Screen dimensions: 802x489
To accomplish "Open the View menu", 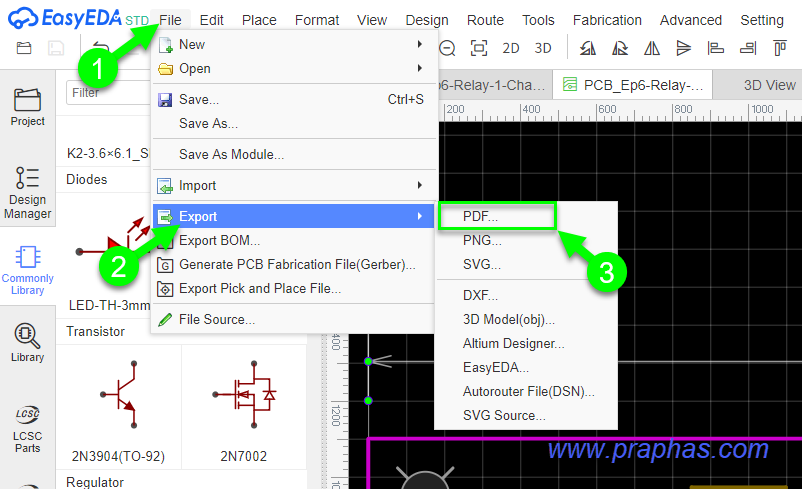I will tap(372, 20).
